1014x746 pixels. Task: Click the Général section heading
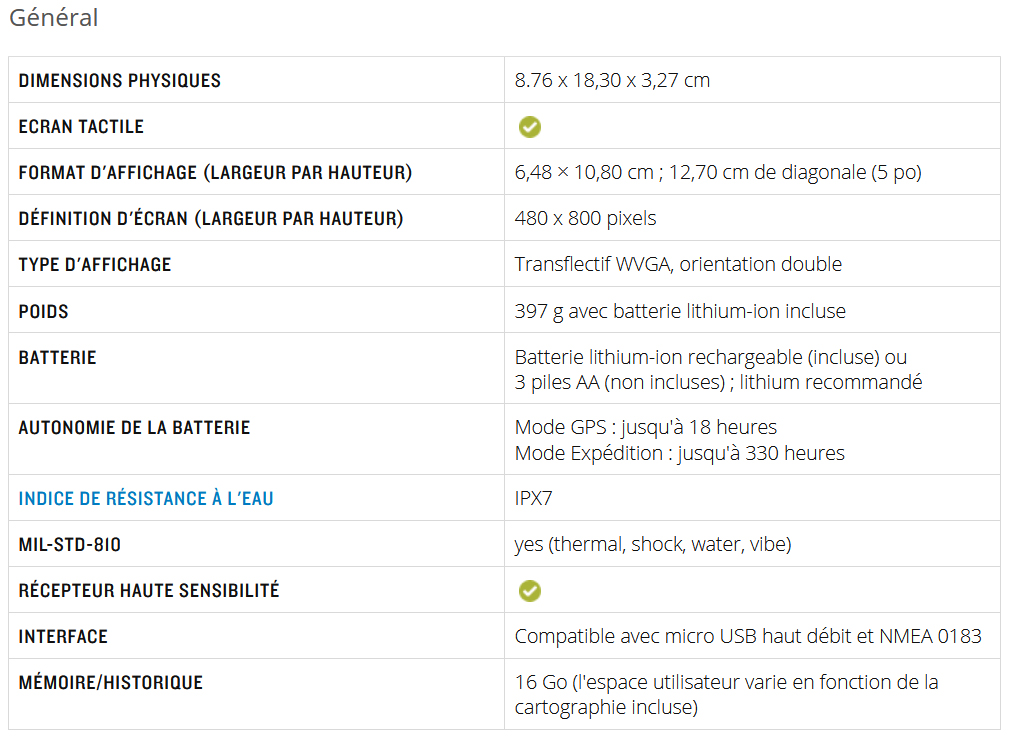click(x=54, y=17)
